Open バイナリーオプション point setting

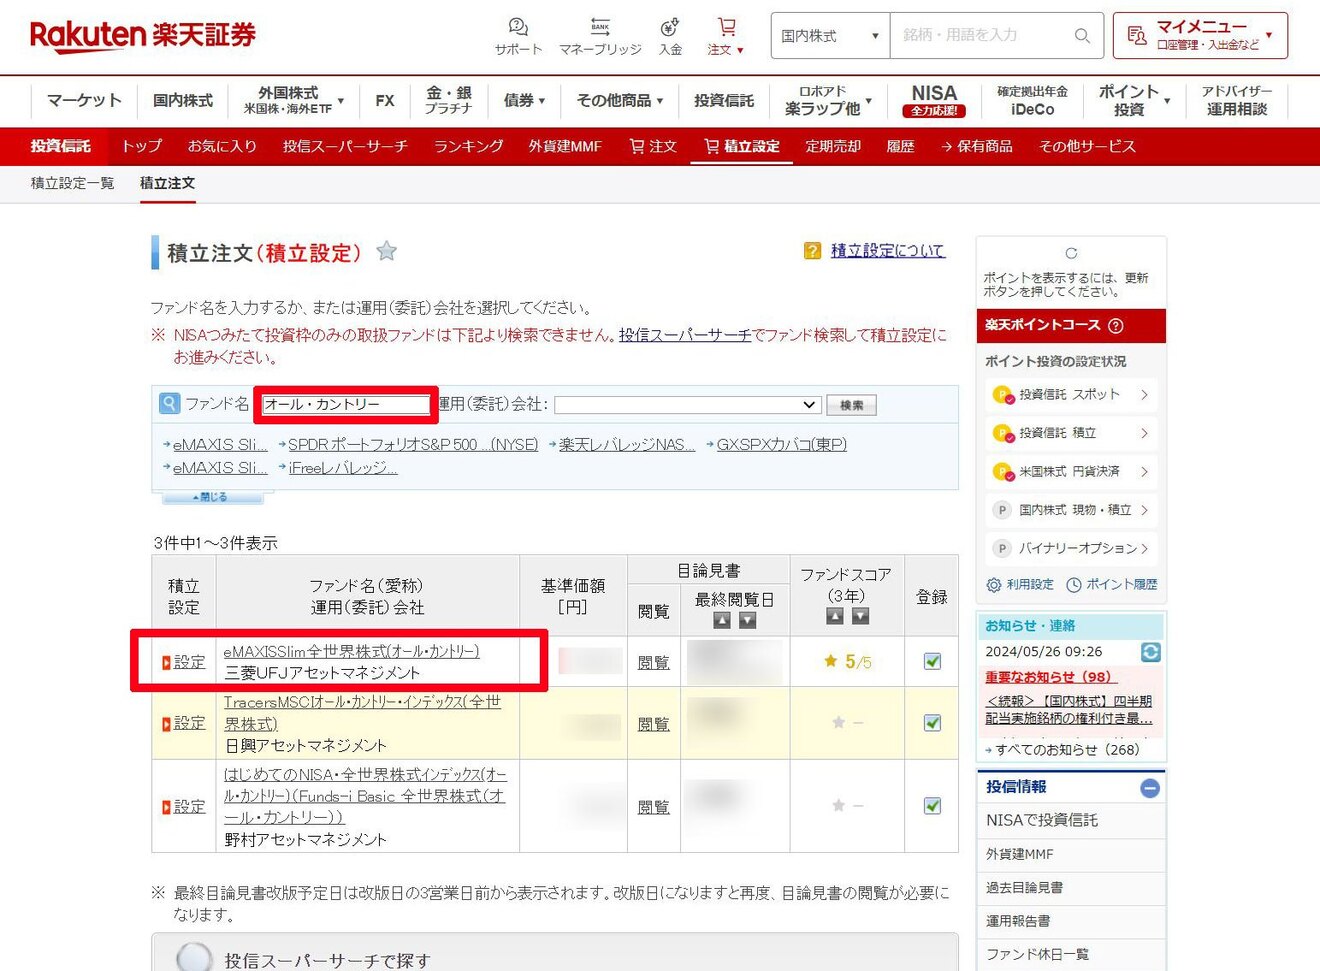[x=1071, y=548]
